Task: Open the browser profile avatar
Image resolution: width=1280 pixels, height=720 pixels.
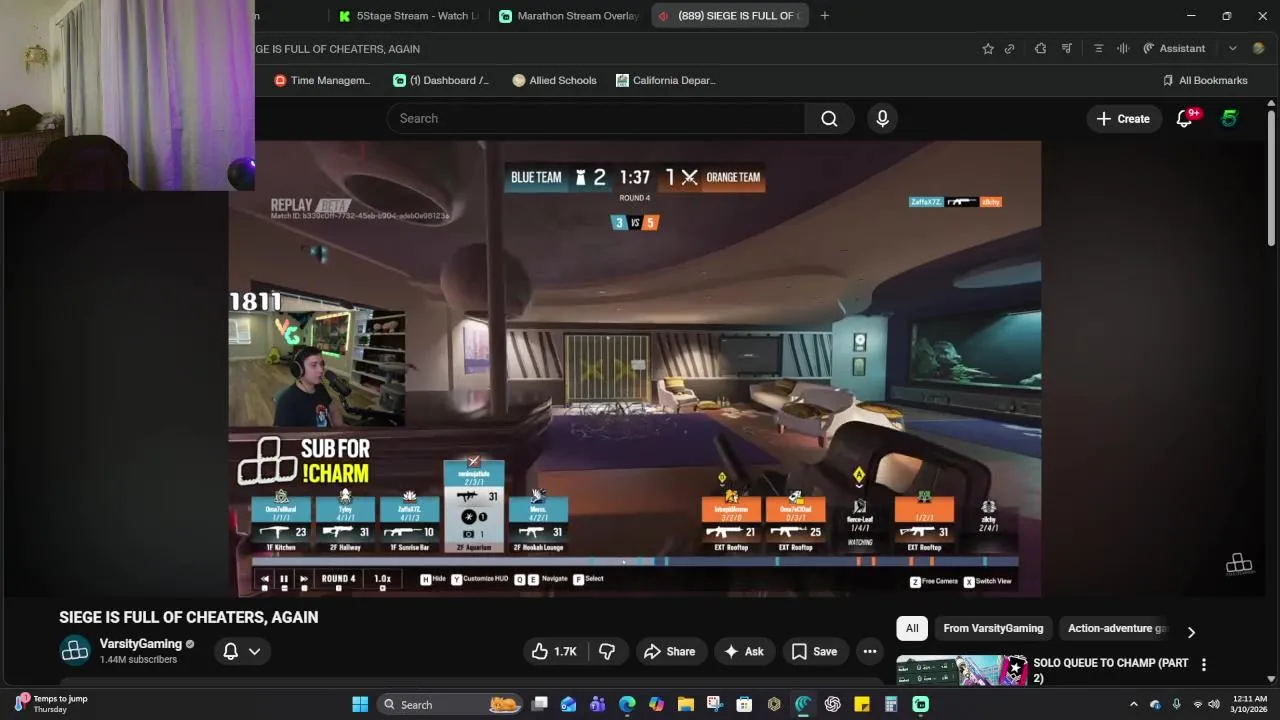Action: (1259, 48)
